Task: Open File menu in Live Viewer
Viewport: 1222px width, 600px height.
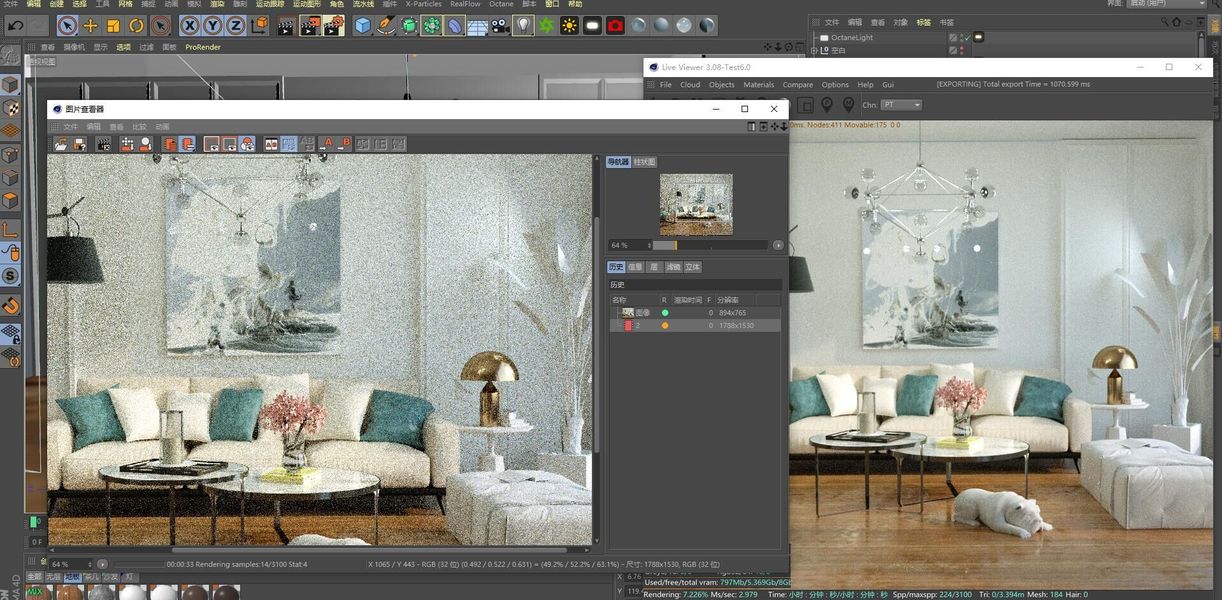Action: point(666,85)
